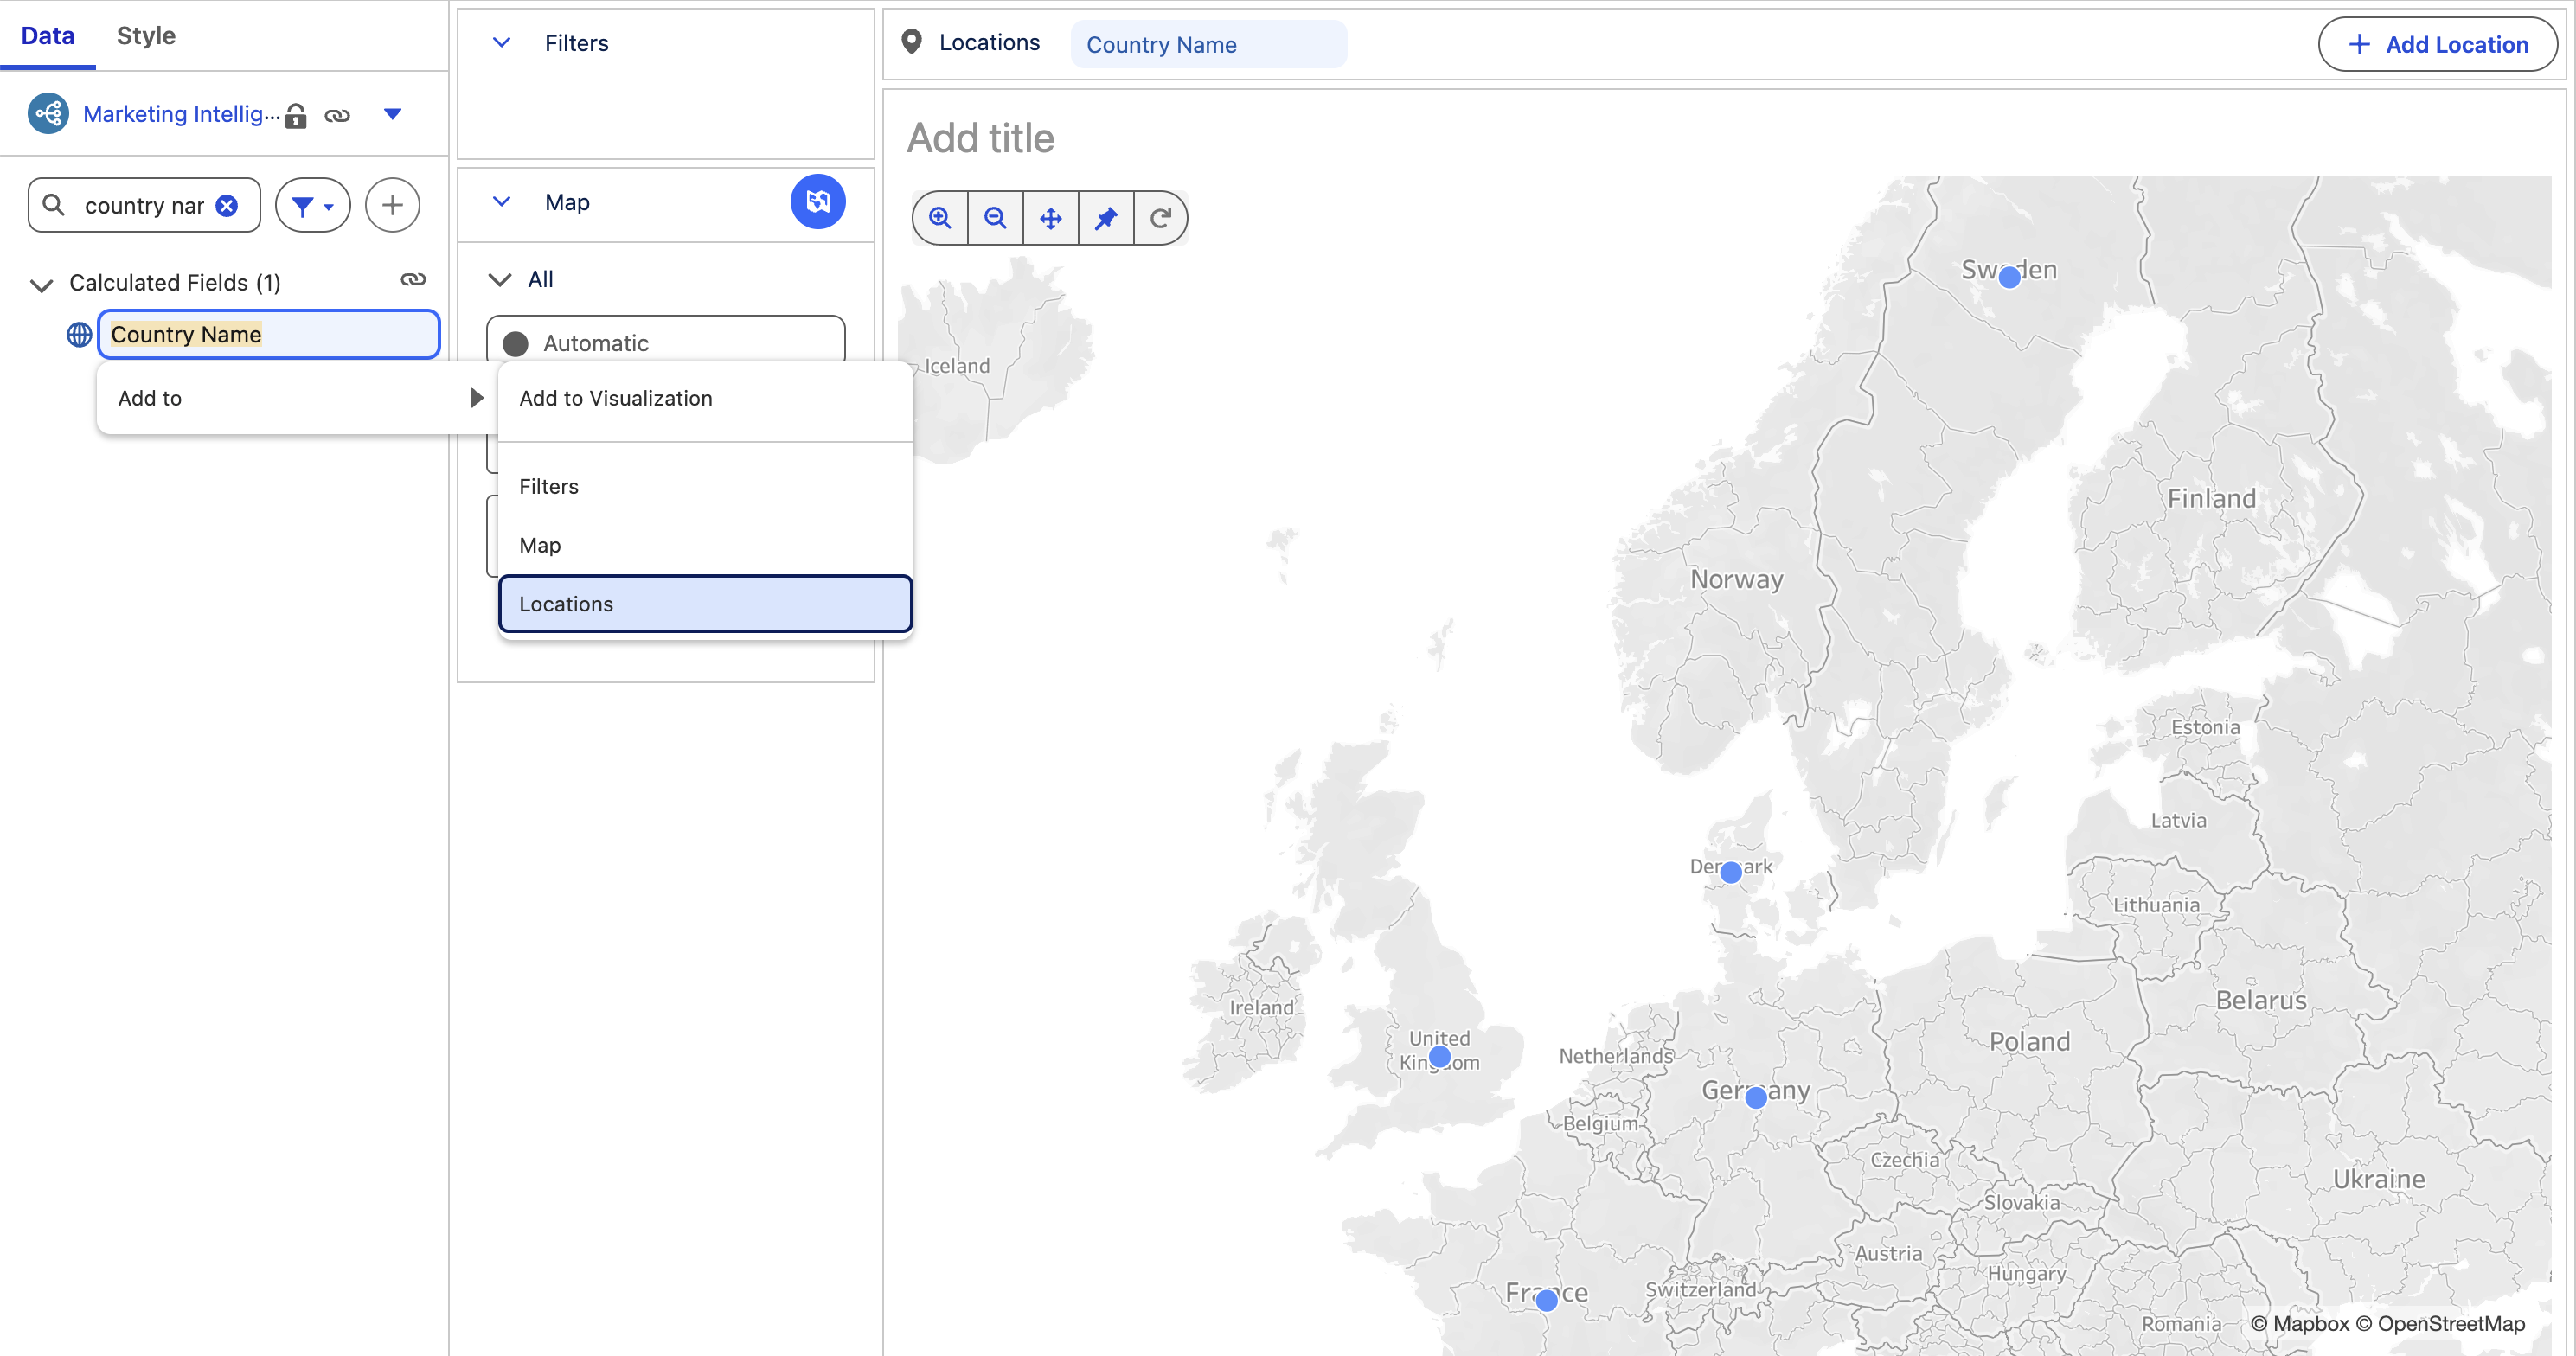The image size is (2576, 1356).
Task: Collapse the Filters section chevron
Action: click(502, 43)
